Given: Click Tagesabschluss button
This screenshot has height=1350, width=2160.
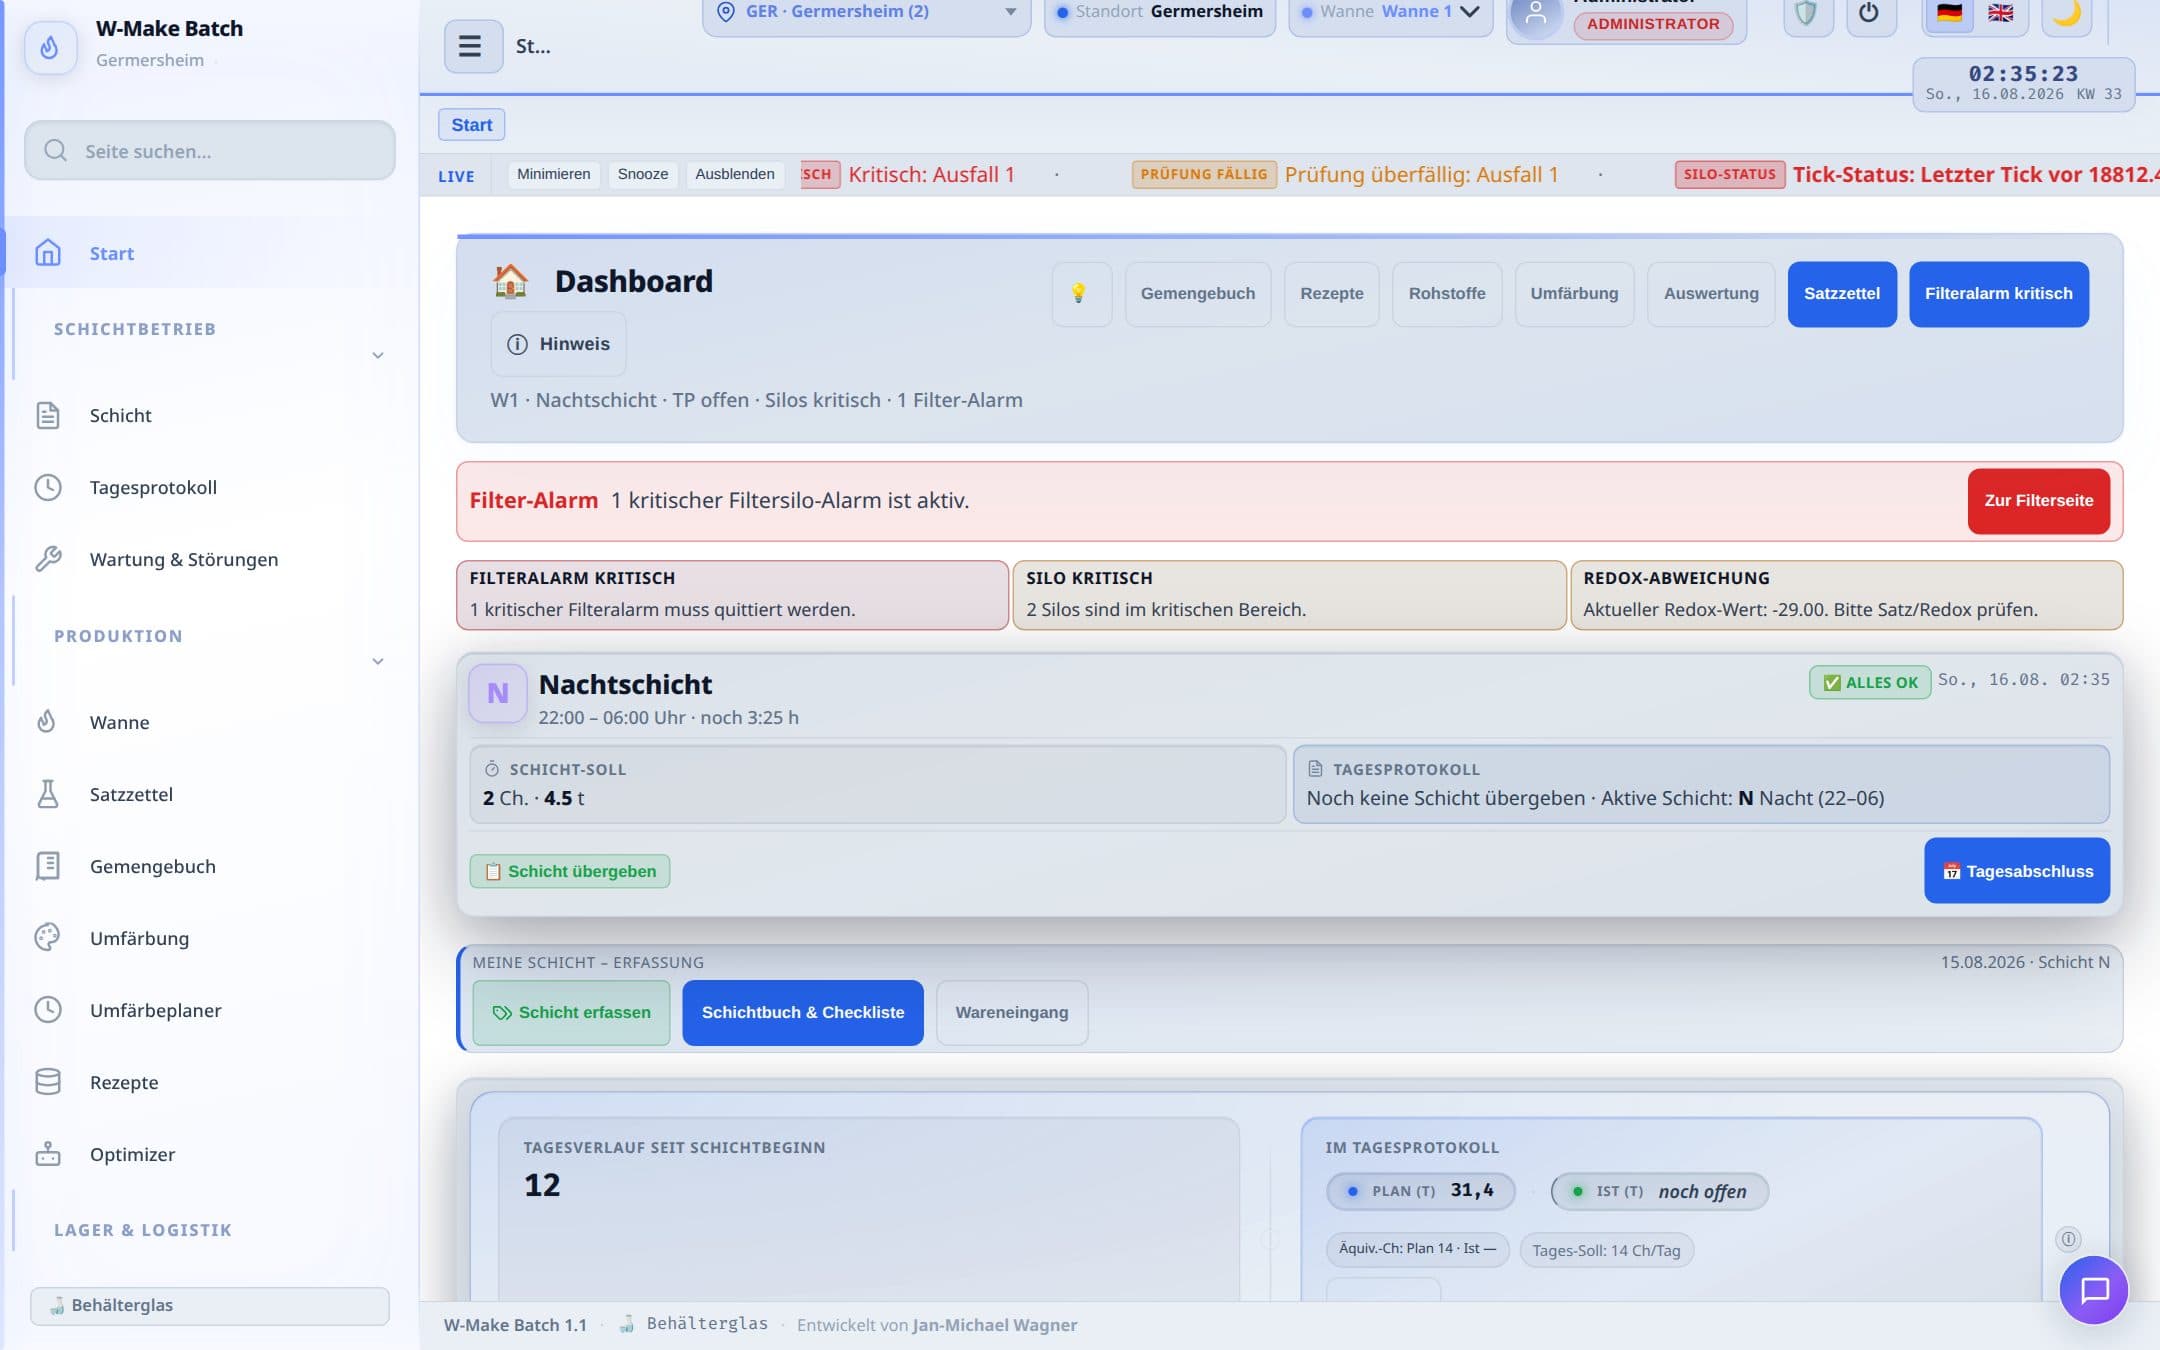Looking at the screenshot, I should [x=2016, y=870].
